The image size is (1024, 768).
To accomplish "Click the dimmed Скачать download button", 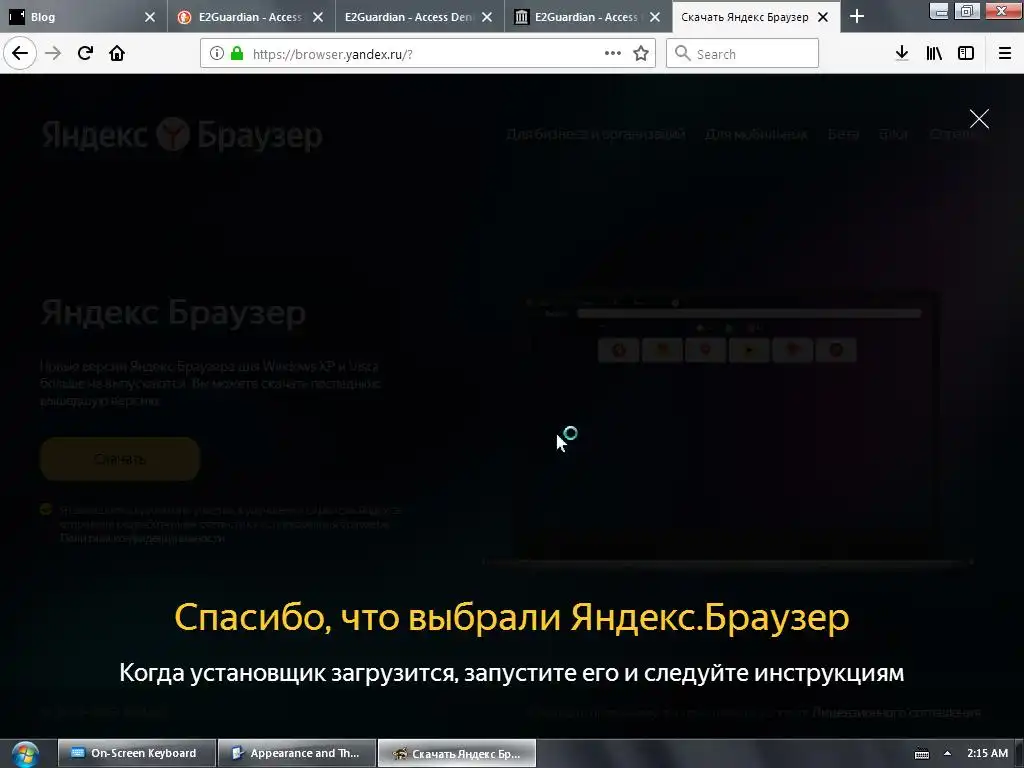I will (x=120, y=459).
